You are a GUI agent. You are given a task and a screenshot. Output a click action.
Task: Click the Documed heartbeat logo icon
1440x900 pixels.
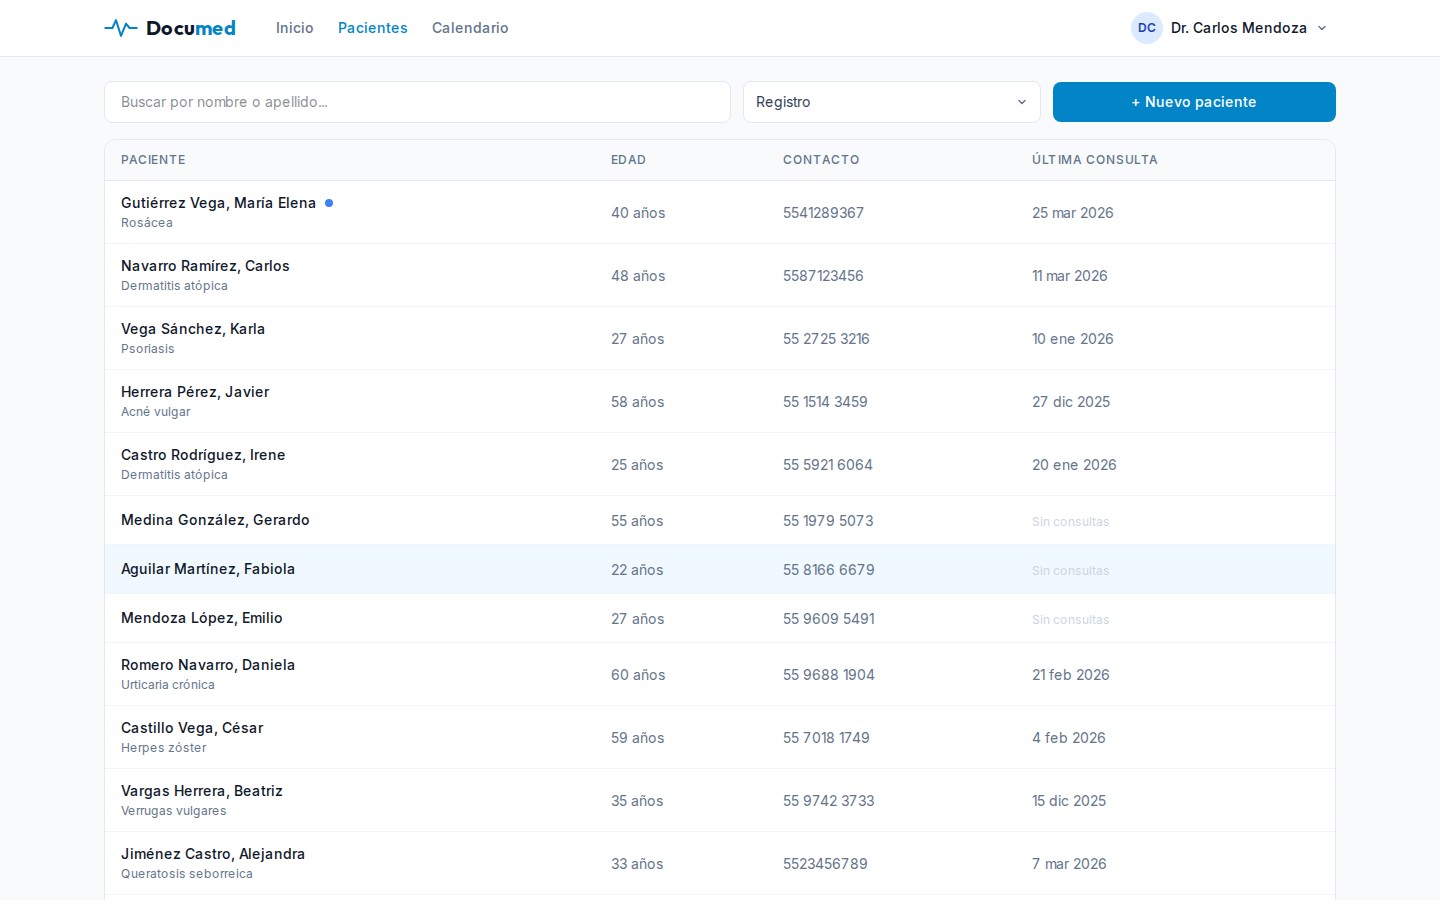(121, 28)
